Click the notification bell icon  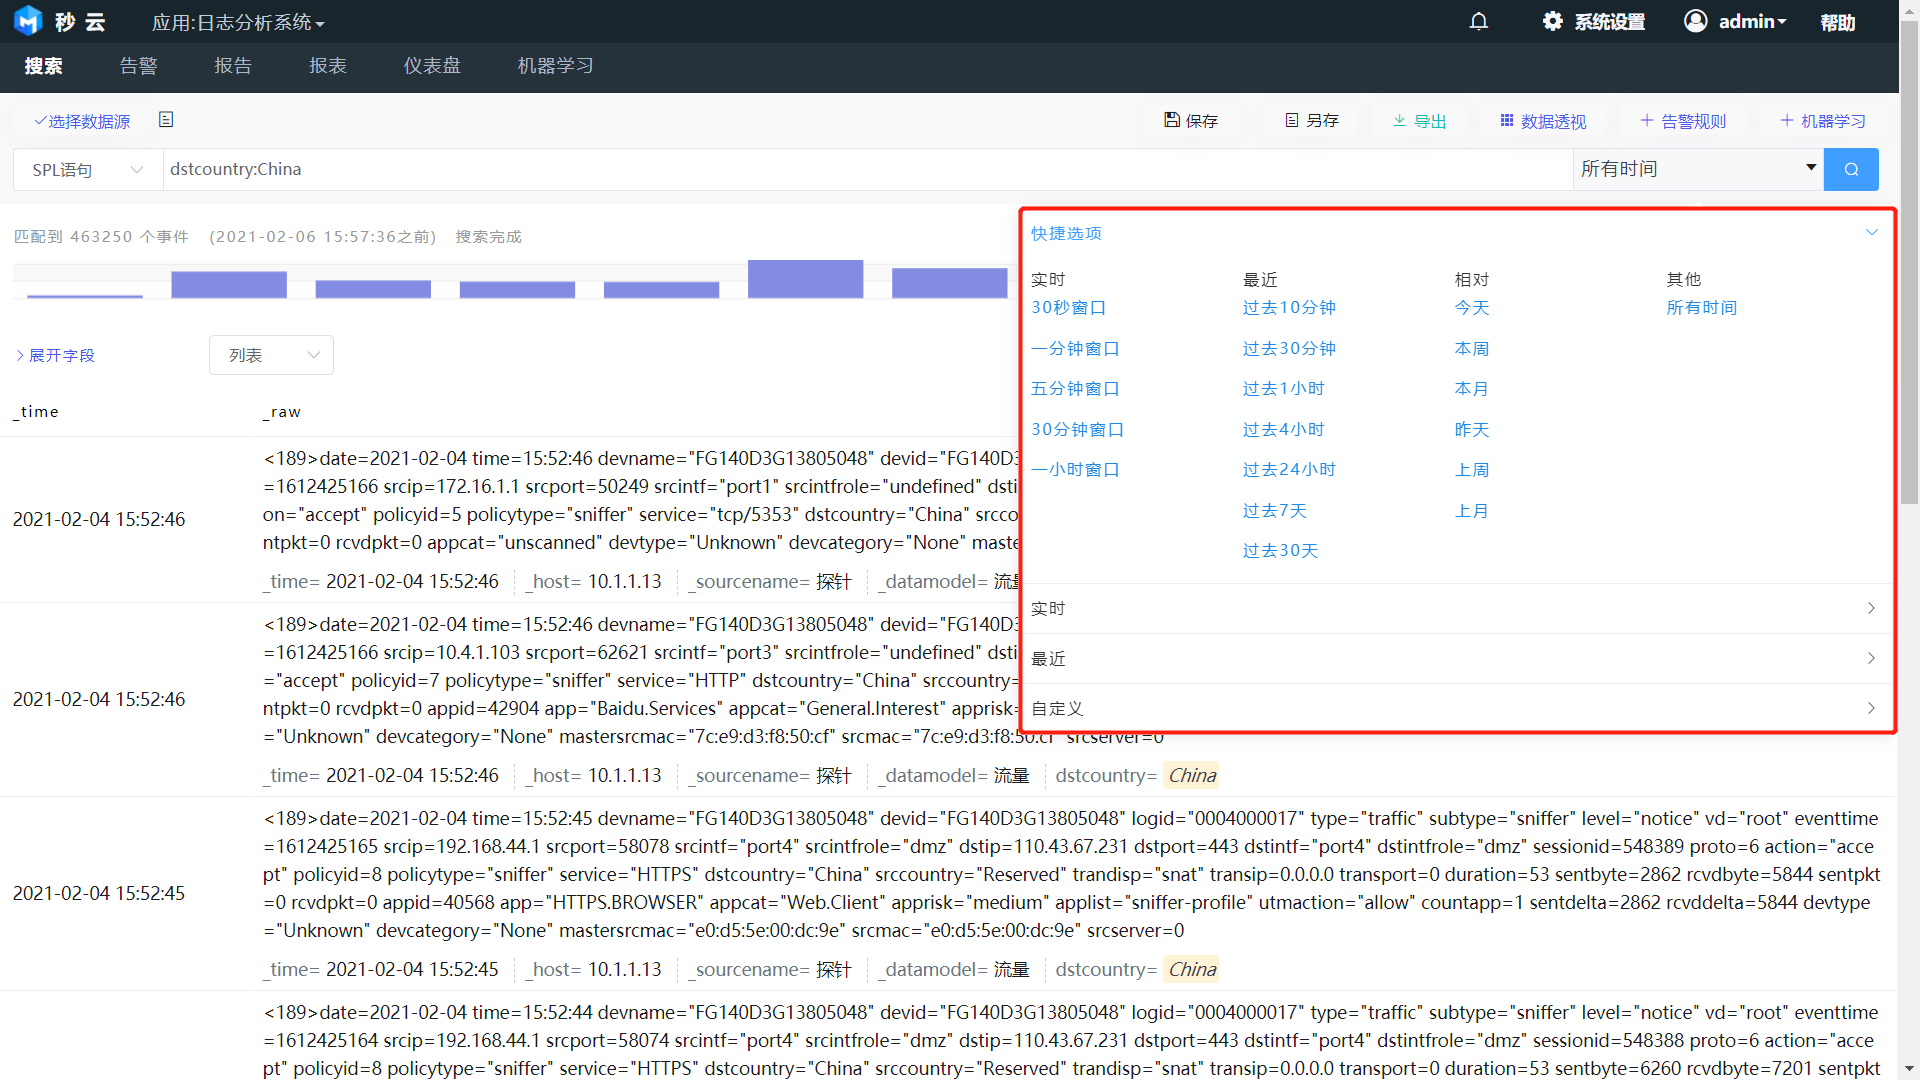click(1478, 21)
